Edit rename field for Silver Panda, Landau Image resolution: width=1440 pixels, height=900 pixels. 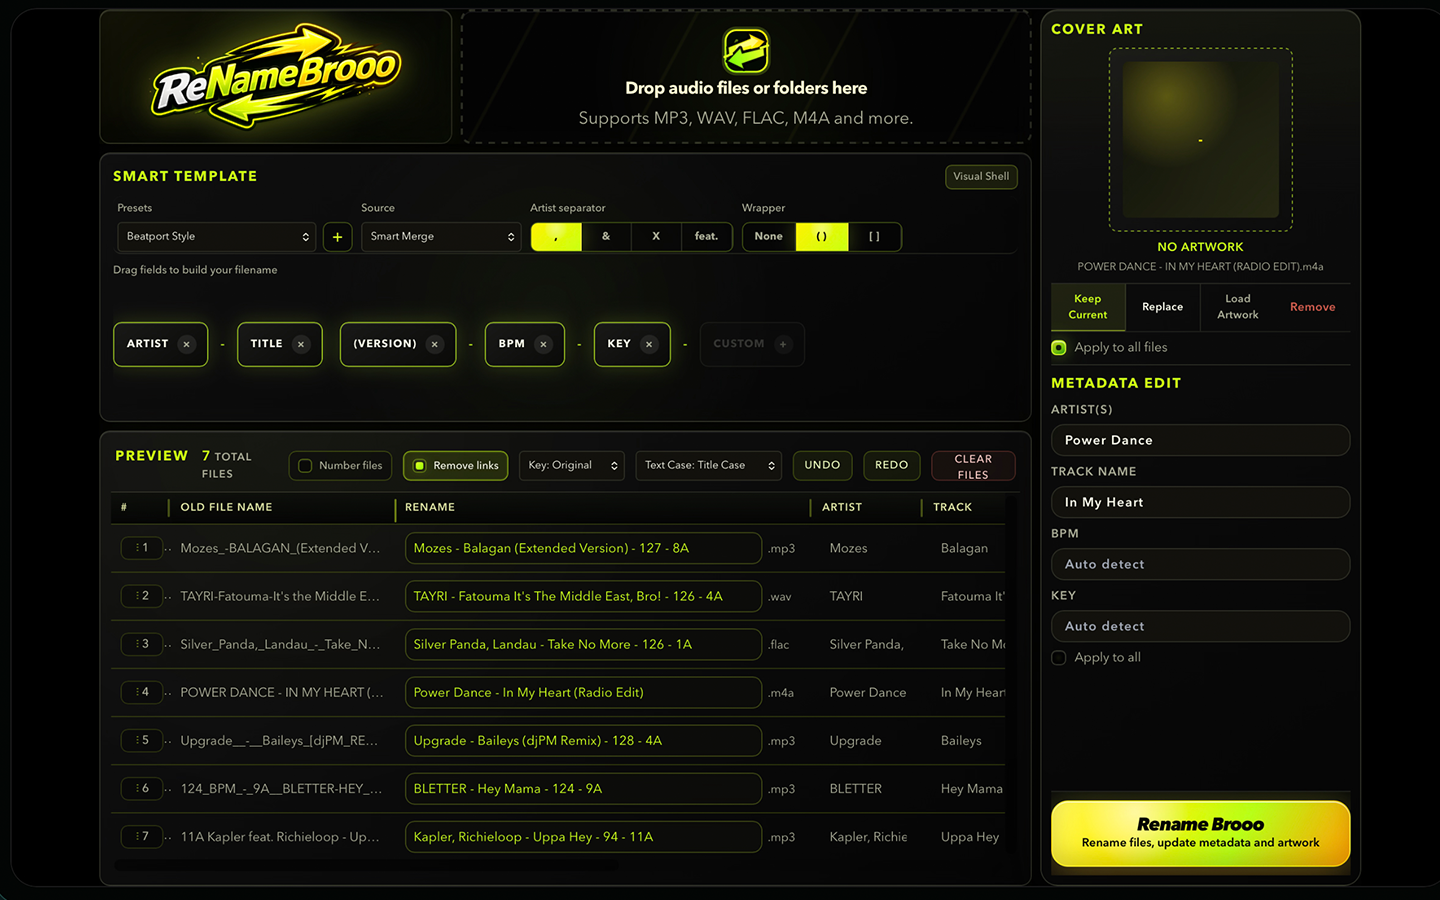(583, 644)
